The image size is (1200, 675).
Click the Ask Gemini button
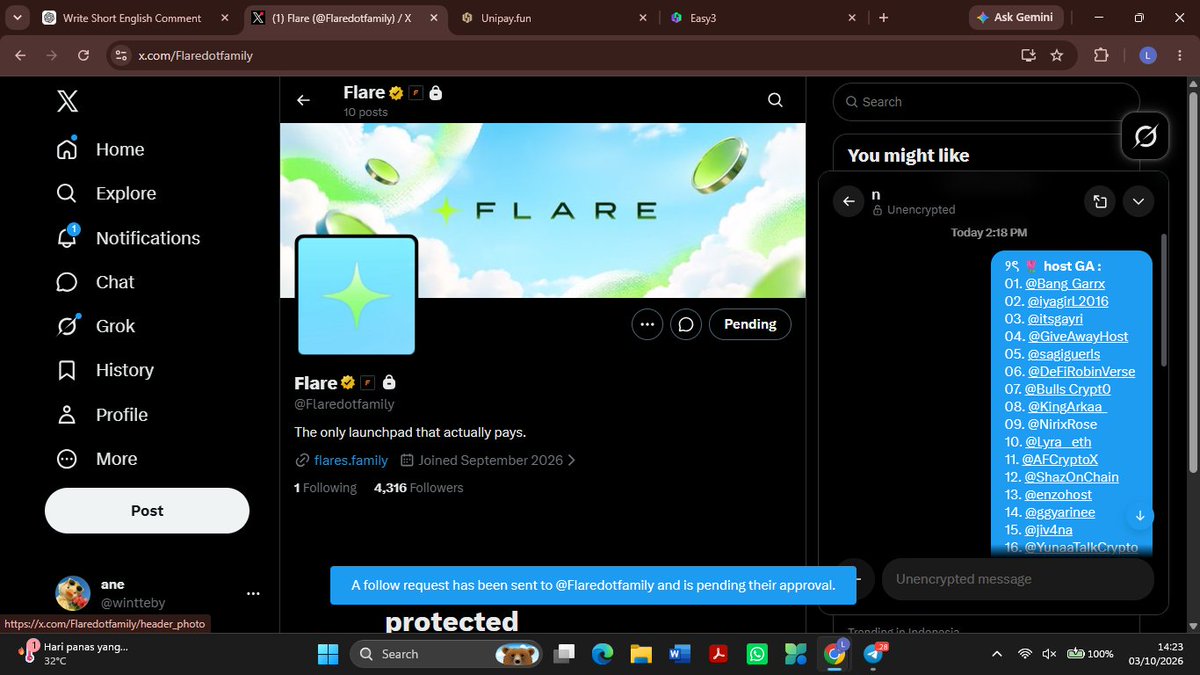point(1016,18)
